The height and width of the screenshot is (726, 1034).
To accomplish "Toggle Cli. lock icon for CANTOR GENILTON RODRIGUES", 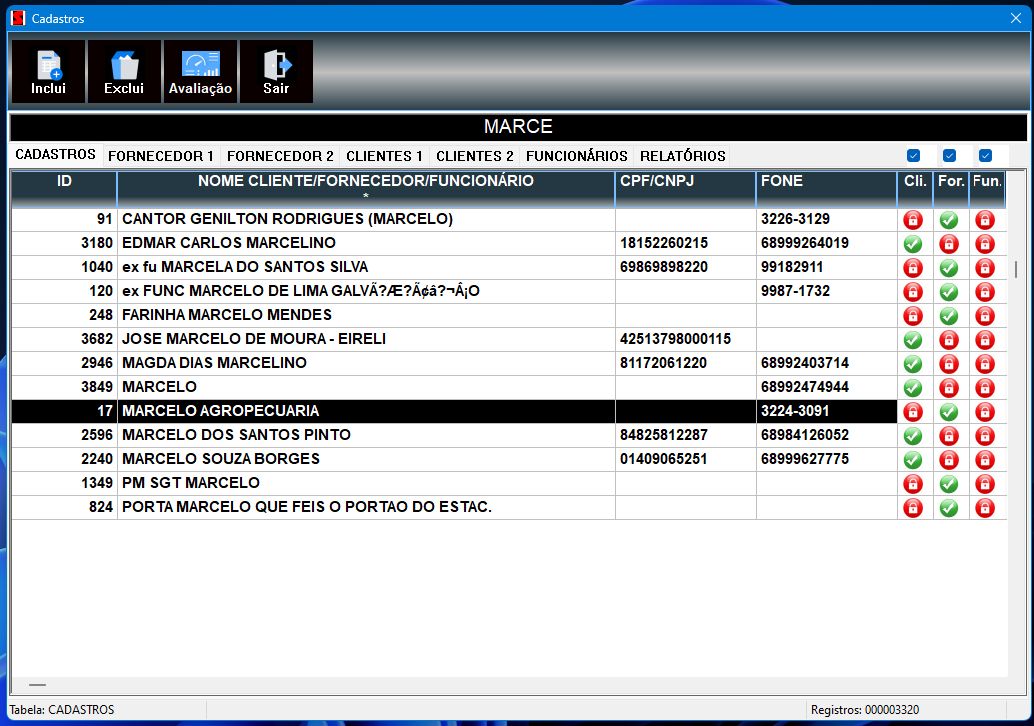I will [x=913, y=220].
